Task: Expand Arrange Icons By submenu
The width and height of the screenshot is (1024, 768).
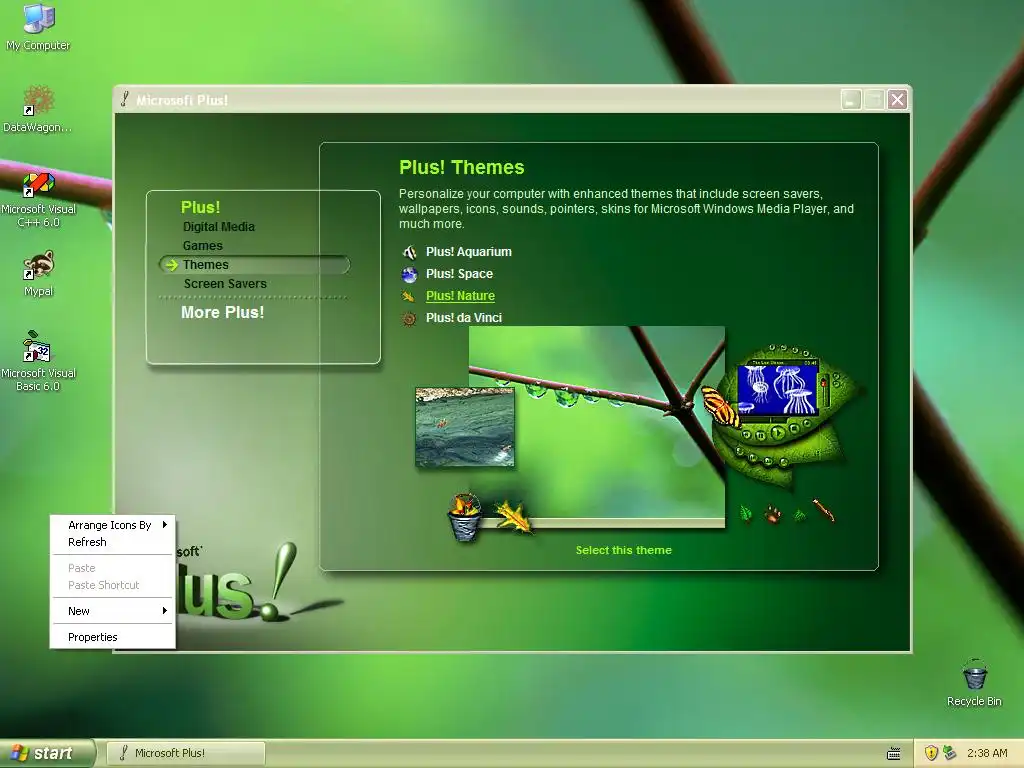Action: pyautogui.click(x=113, y=525)
